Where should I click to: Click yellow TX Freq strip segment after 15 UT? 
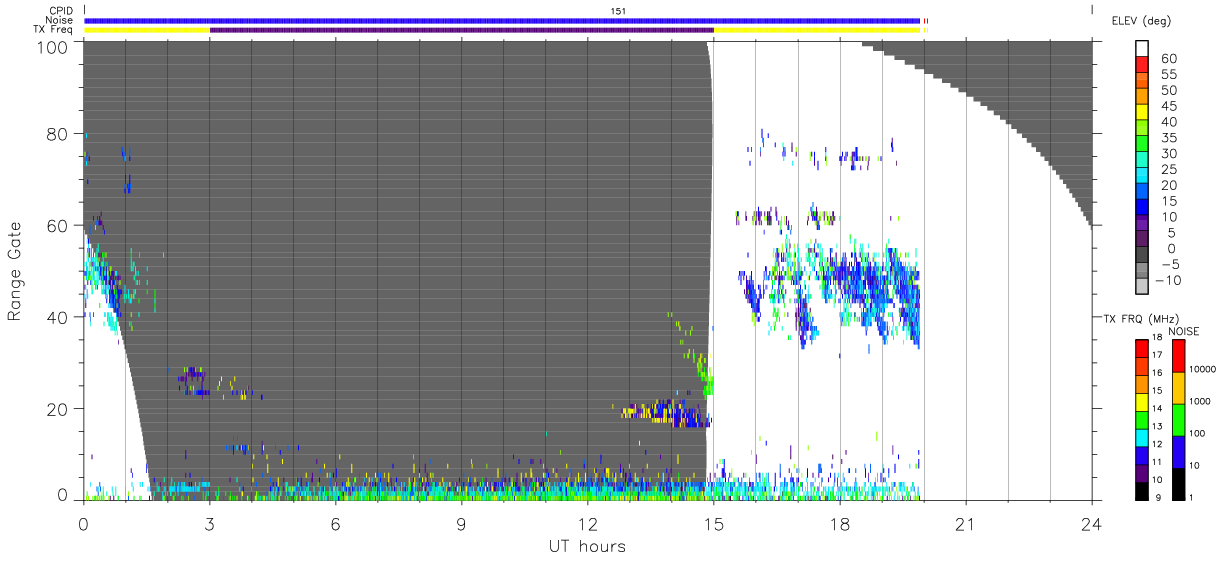coord(817,30)
